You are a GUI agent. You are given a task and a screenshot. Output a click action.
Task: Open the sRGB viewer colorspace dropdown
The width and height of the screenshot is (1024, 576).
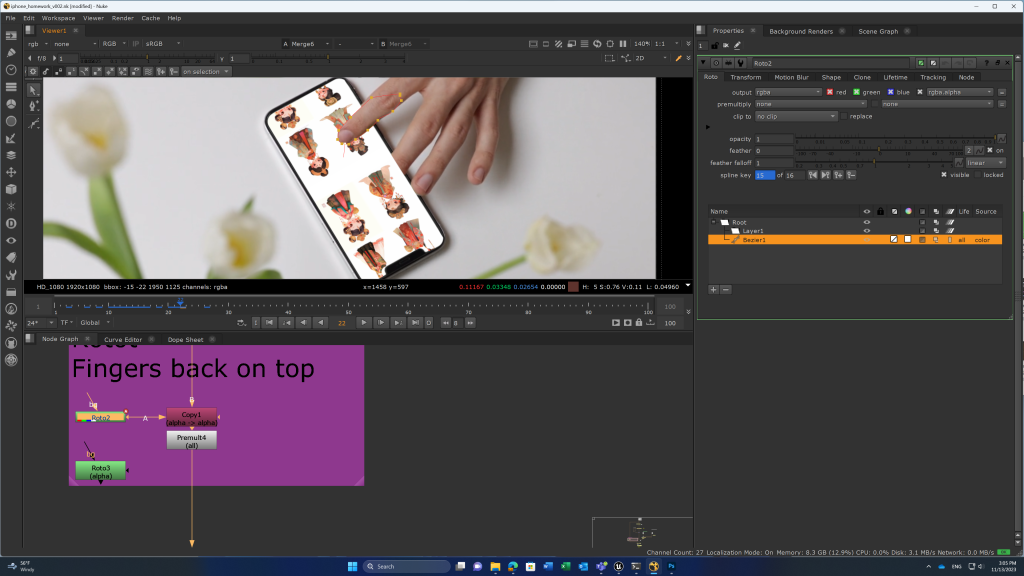163,44
